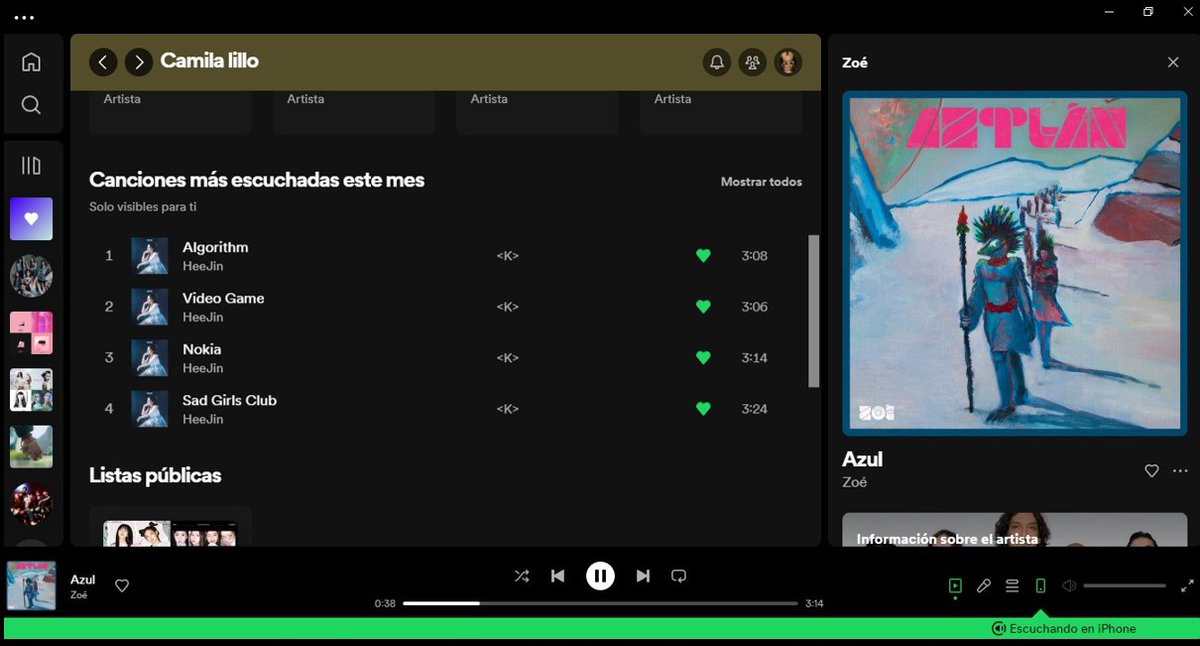Viewport: 1200px width, 646px height.
Task: Open pink playlist thumbnail in sidebar
Action: tap(31, 333)
